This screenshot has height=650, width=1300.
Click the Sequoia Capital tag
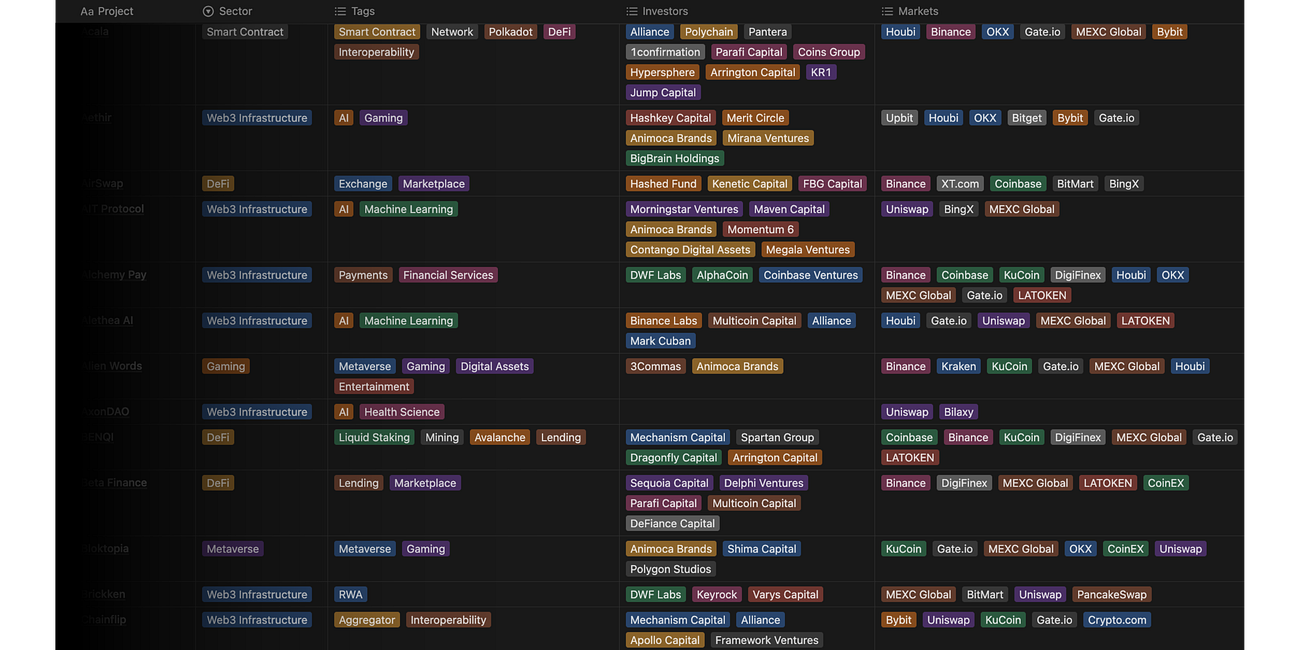[x=669, y=483]
